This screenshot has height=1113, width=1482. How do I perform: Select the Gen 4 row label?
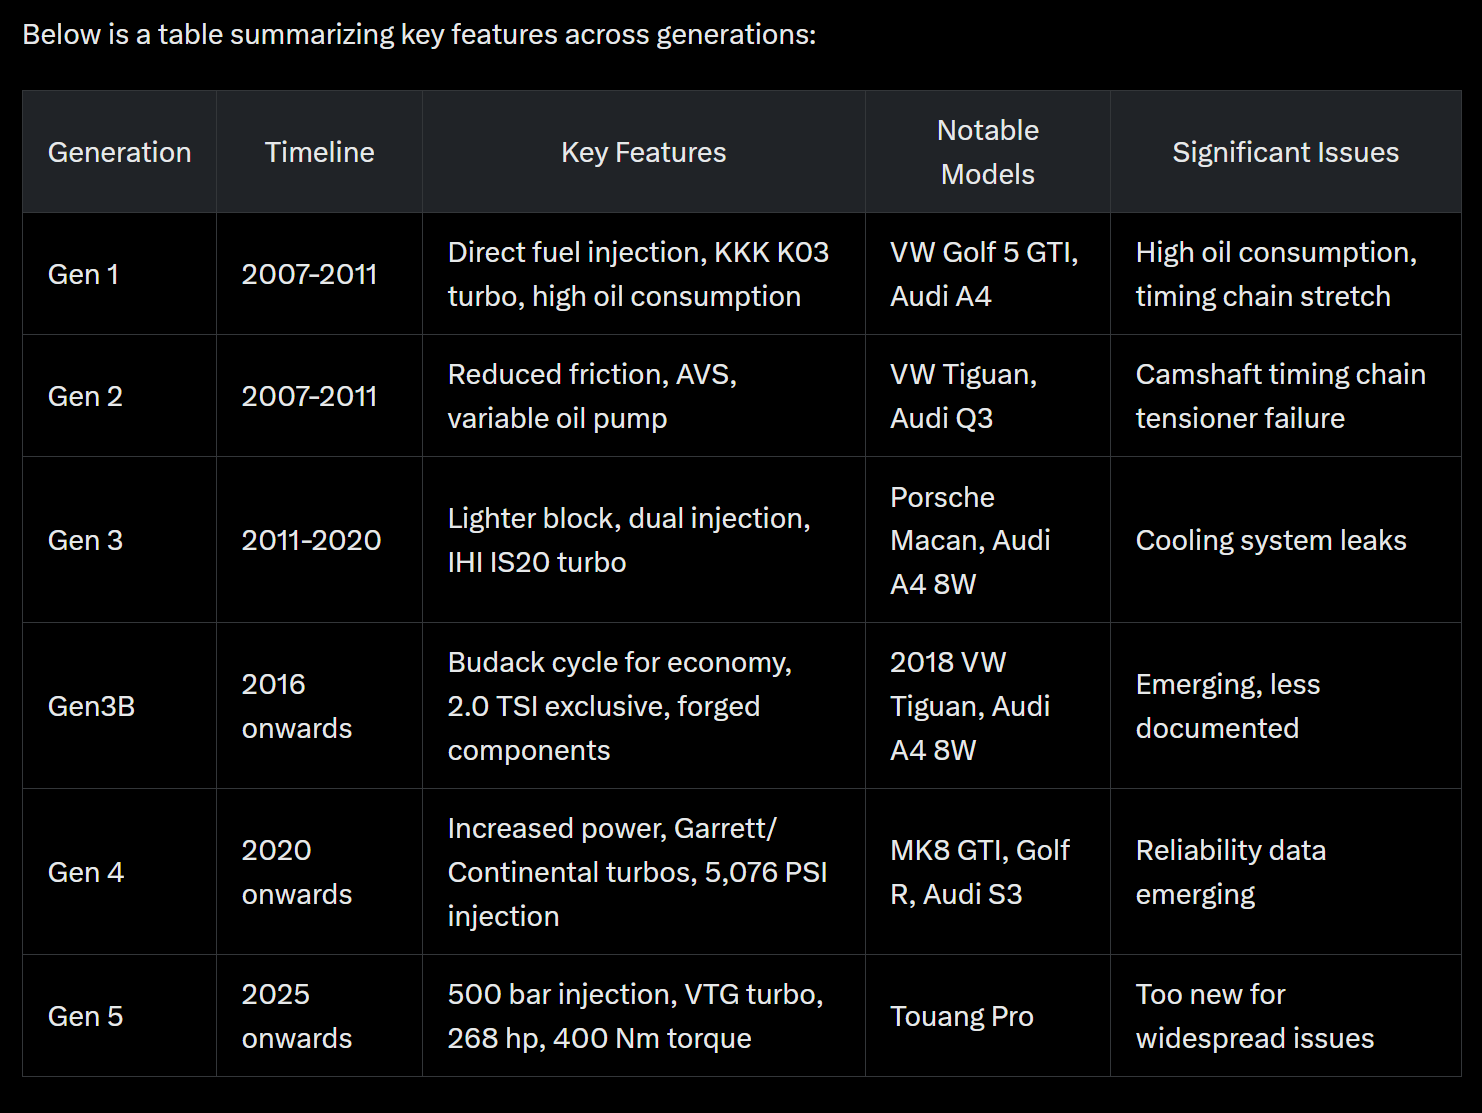point(86,872)
